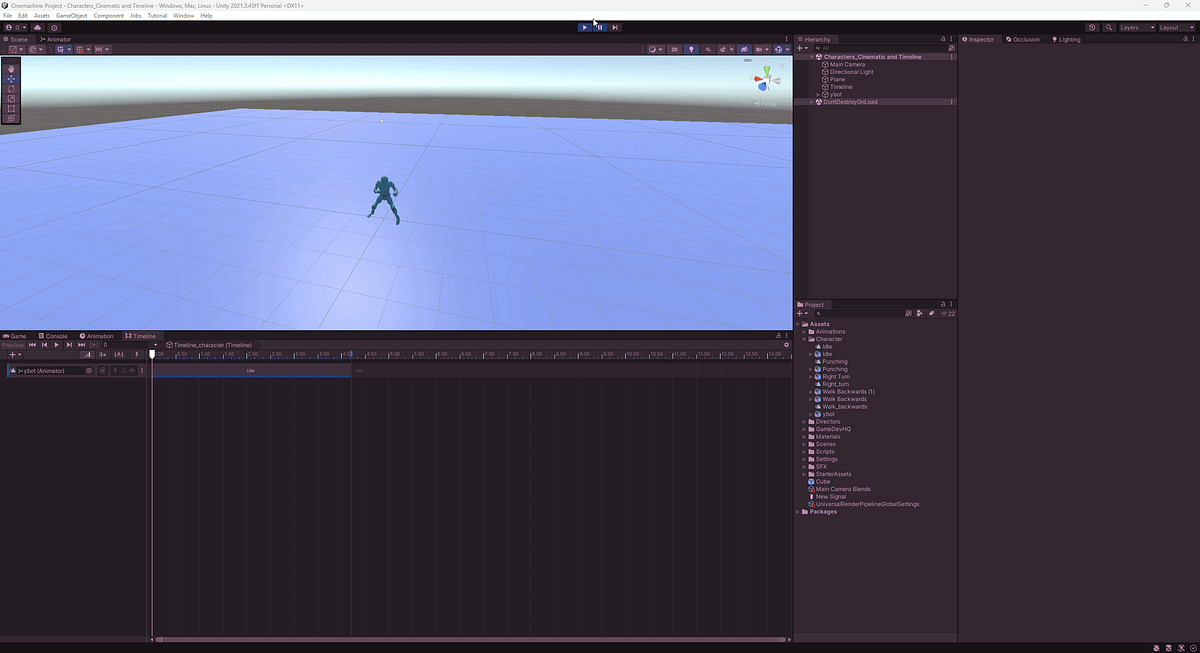Open the Timeline settings gear
Image resolution: width=1200 pixels, height=653 pixels.
point(788,344)
